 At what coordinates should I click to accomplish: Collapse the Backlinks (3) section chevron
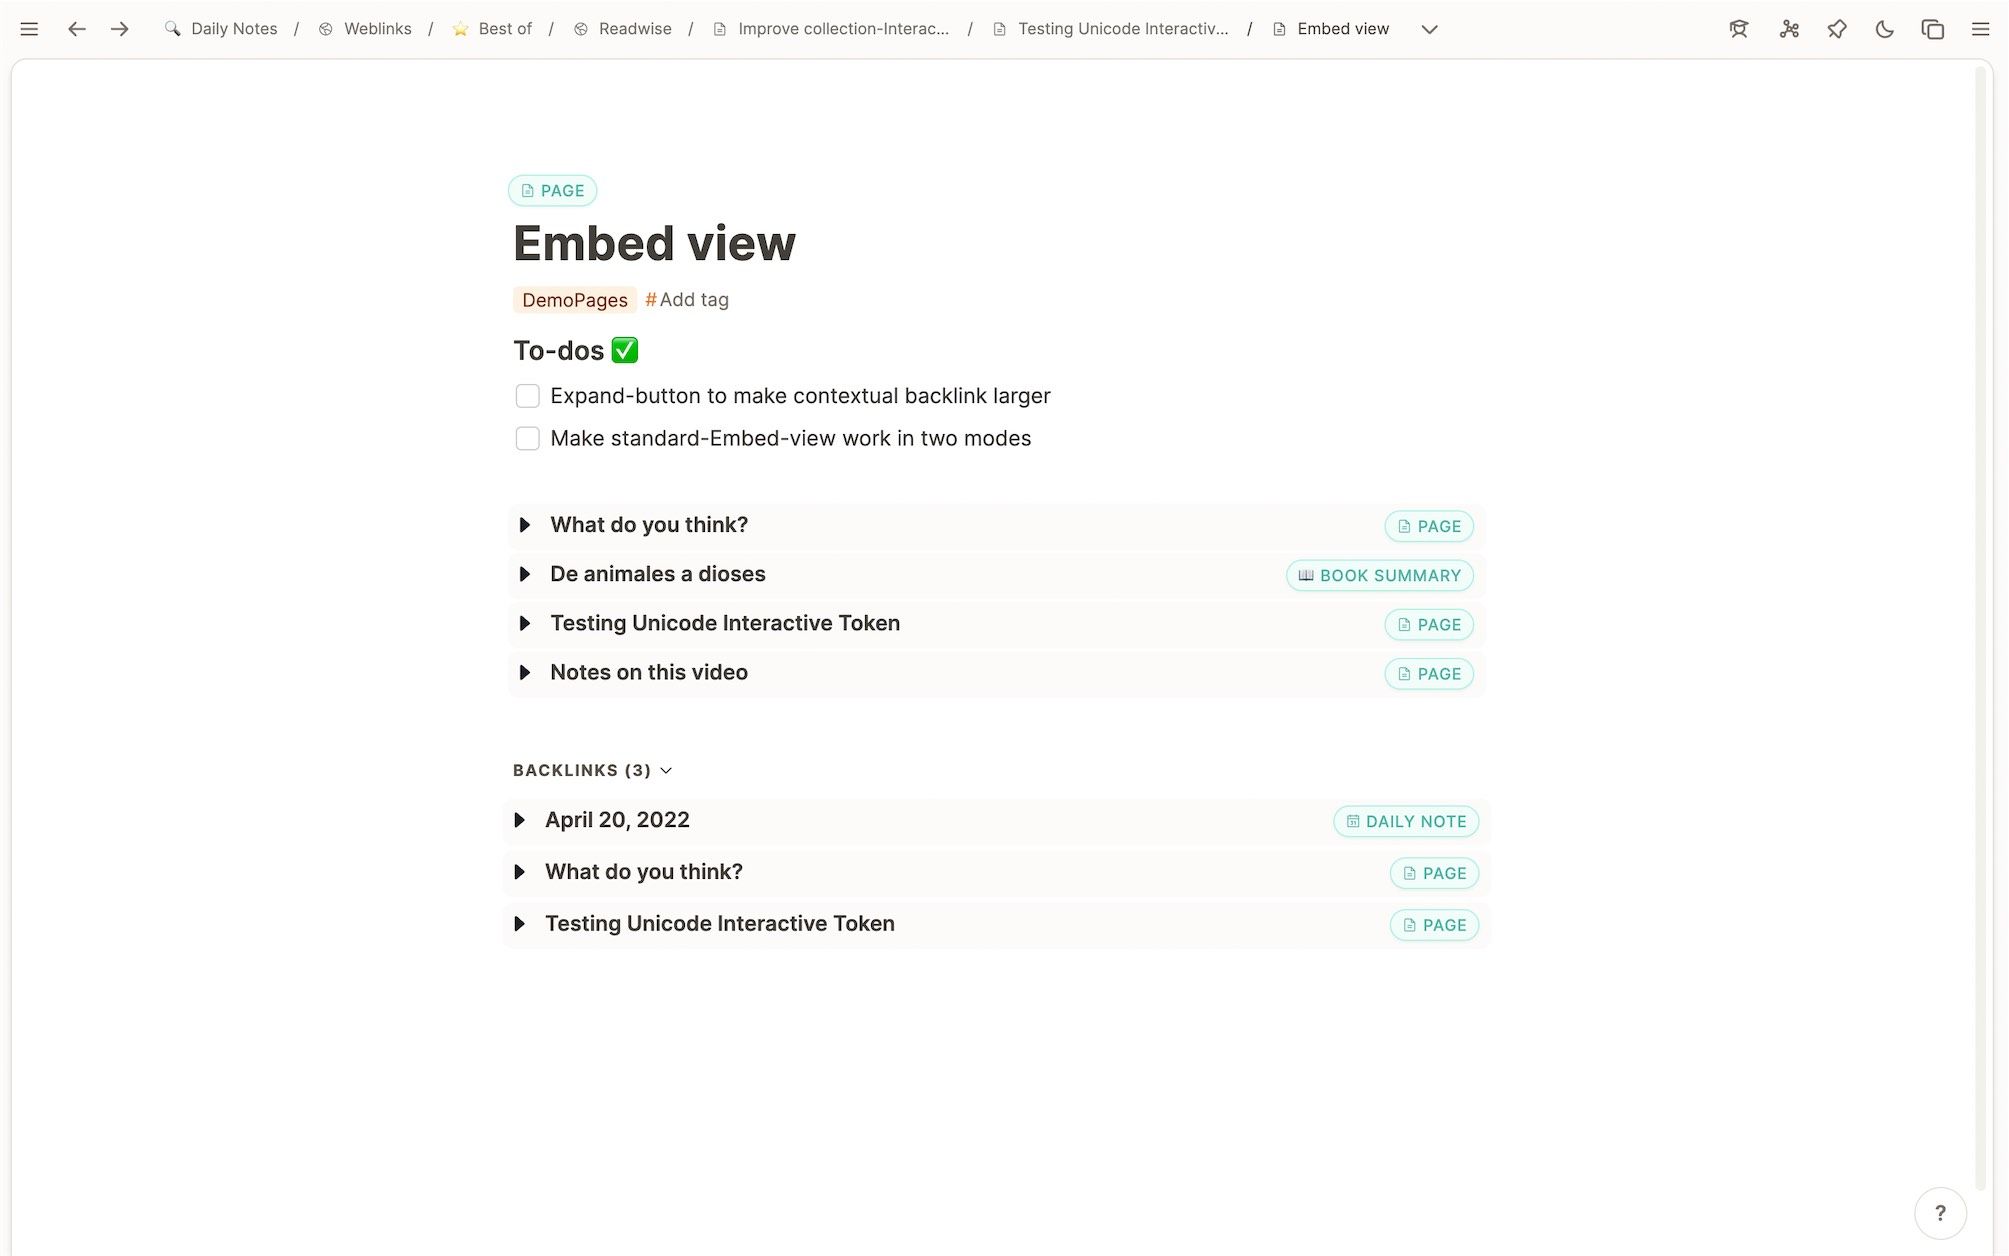666,770
